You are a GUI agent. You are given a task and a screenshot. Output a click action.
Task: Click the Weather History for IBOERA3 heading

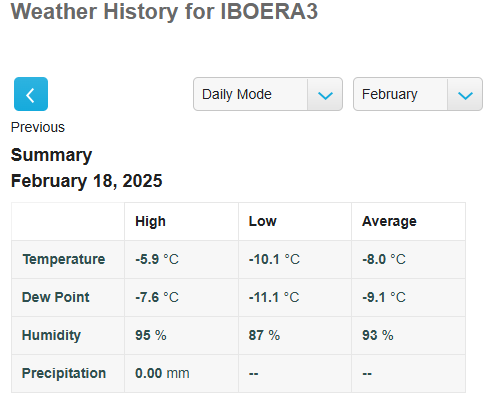(x=164, y=11)
